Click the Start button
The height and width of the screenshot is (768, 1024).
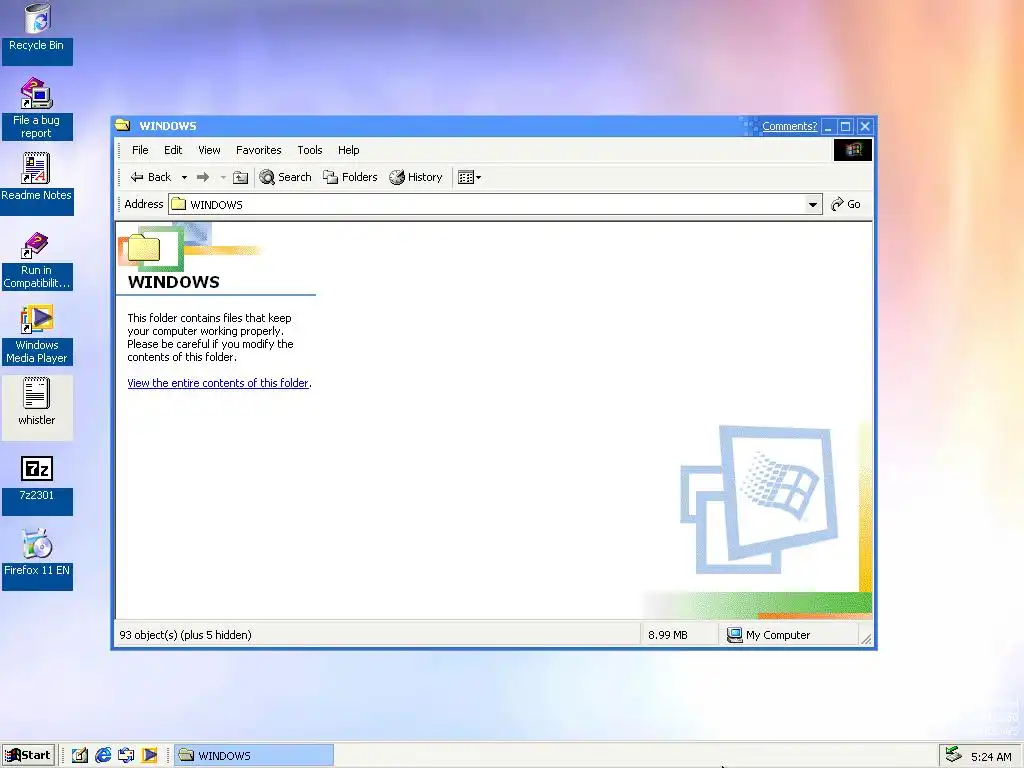[x=28, y=756]
